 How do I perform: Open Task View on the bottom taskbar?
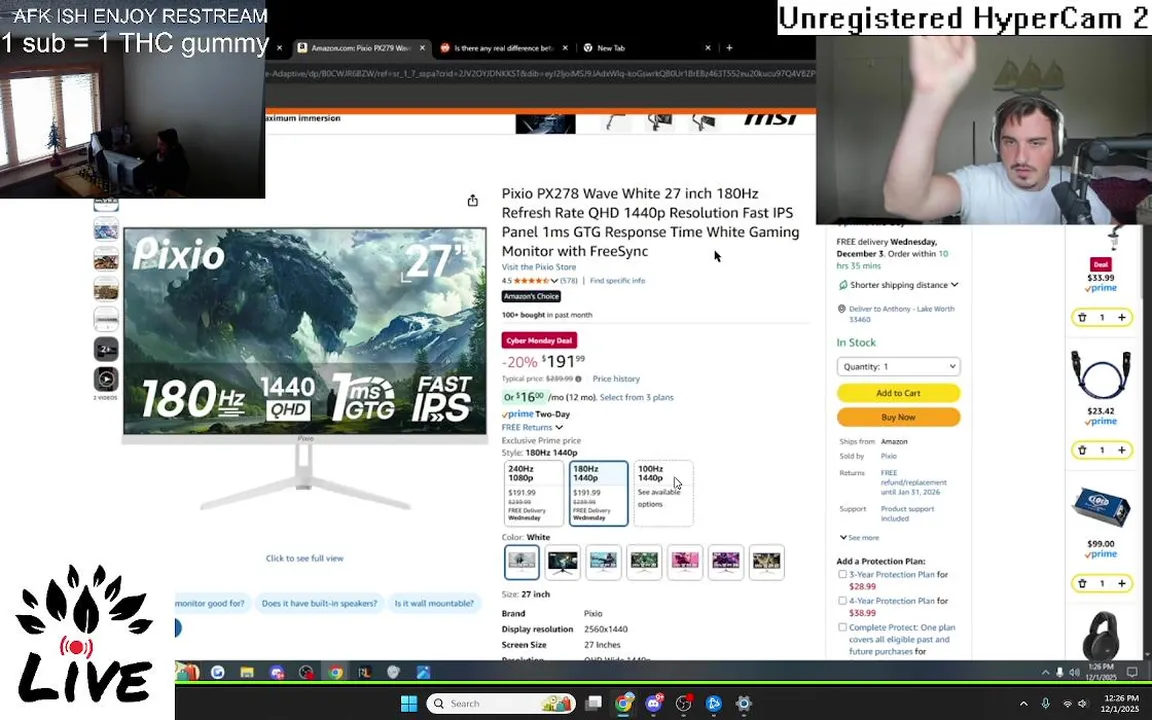pos(594,703)
